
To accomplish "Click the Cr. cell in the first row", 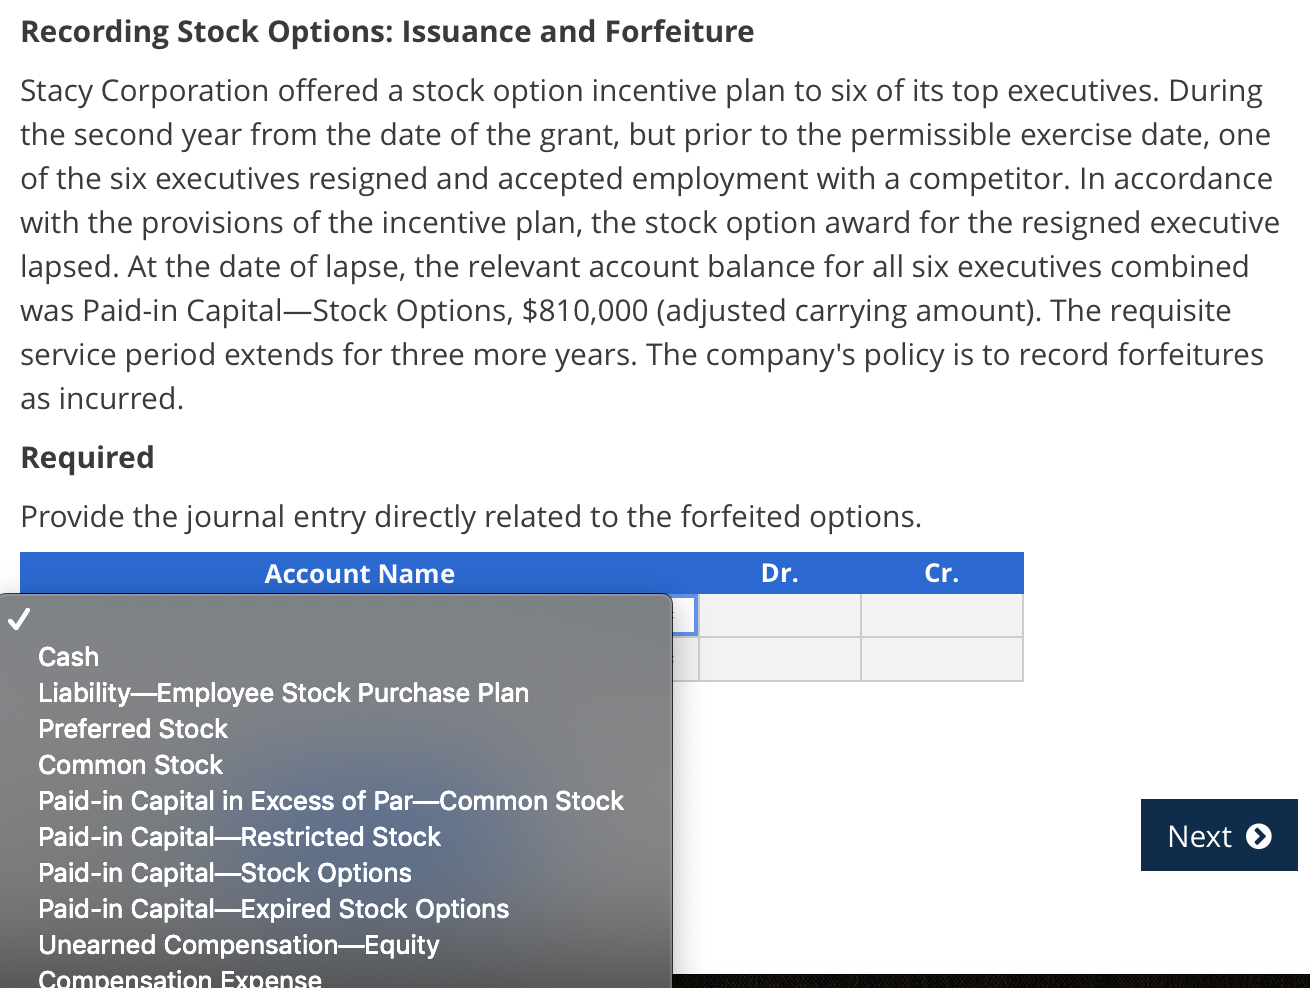I will (941, 614).
